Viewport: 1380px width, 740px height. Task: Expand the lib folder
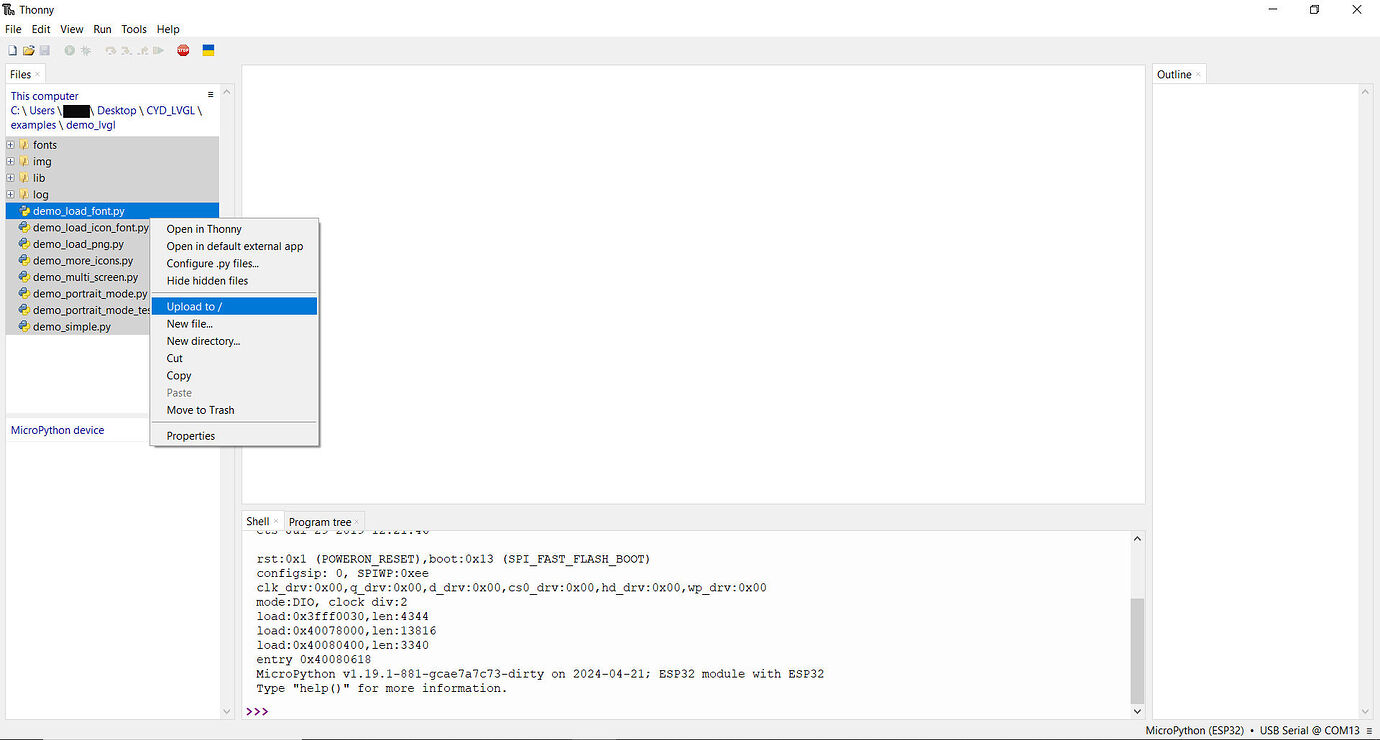11,178
